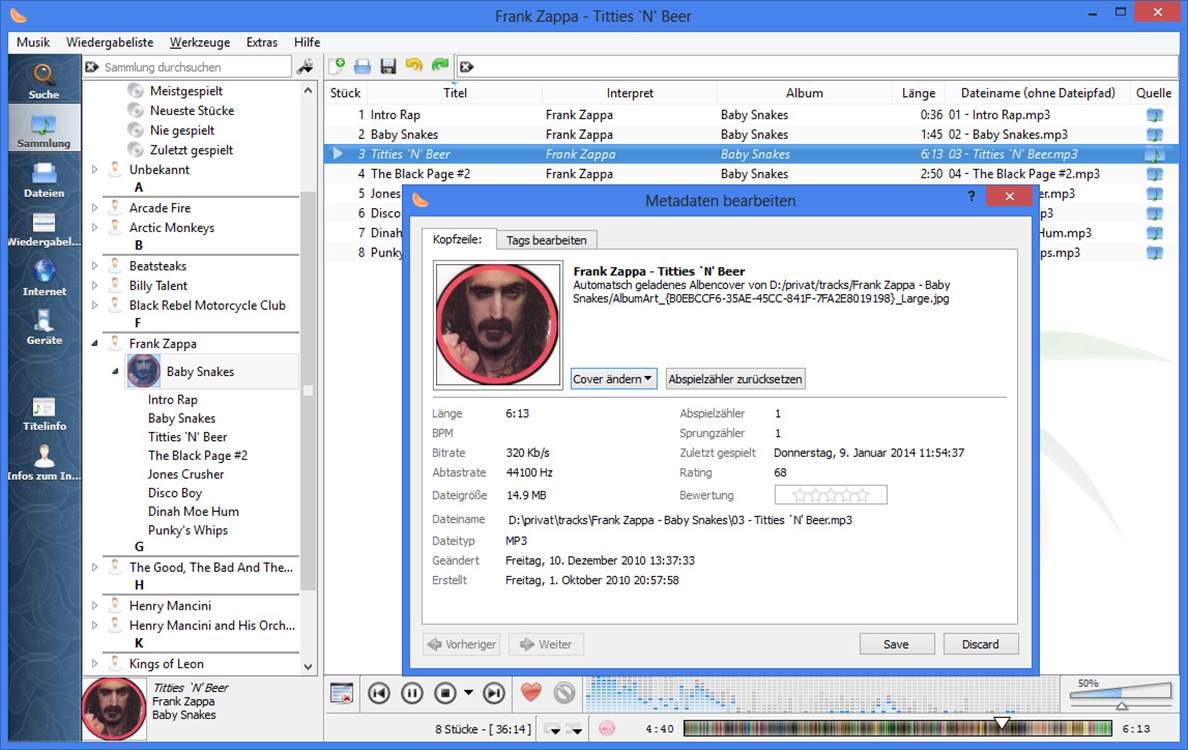The height and width of the screenshot is (750, 1188).
Task: Open the Hilfe menu
Action: [x=307, y=42]
